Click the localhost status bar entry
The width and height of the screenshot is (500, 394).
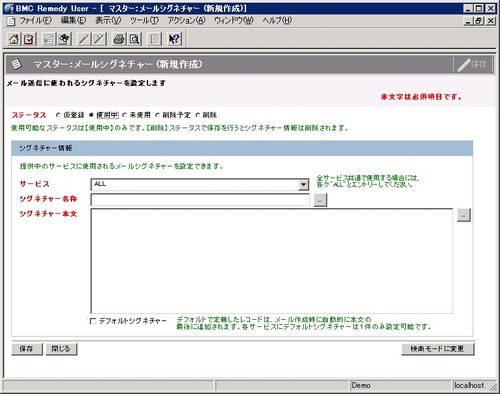(469, 385)
